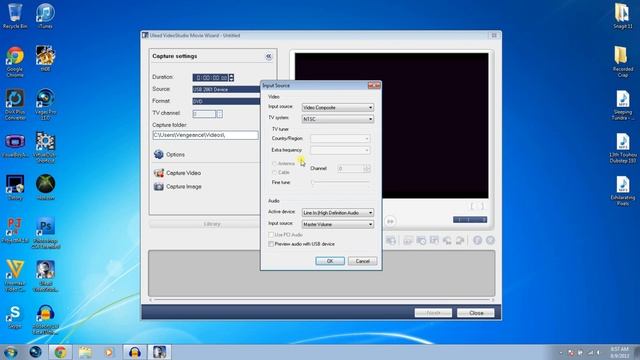Click the Capture Video camera icon
This screenshot has height=360, width=640.
click(158, 173)
